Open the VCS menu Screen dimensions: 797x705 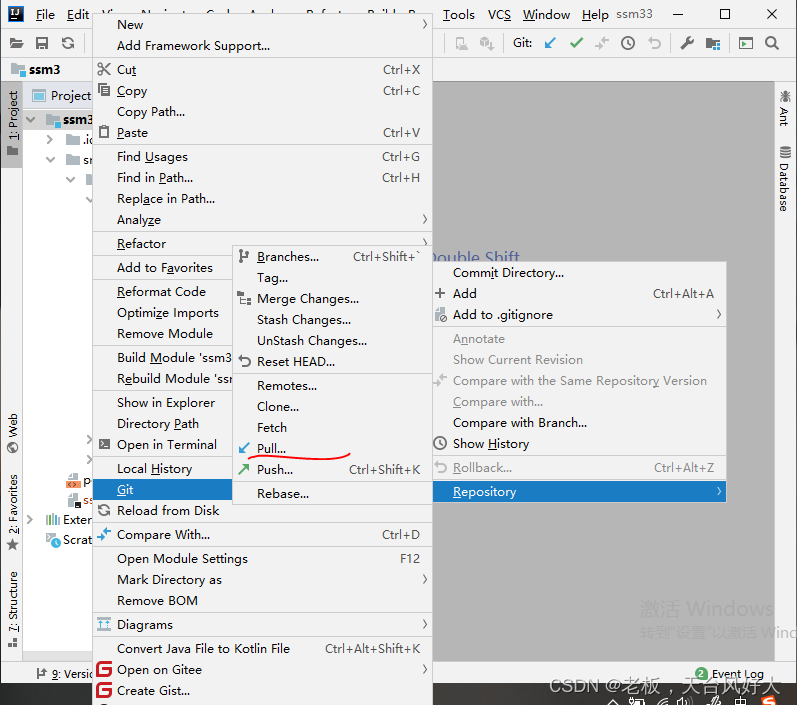499,15
